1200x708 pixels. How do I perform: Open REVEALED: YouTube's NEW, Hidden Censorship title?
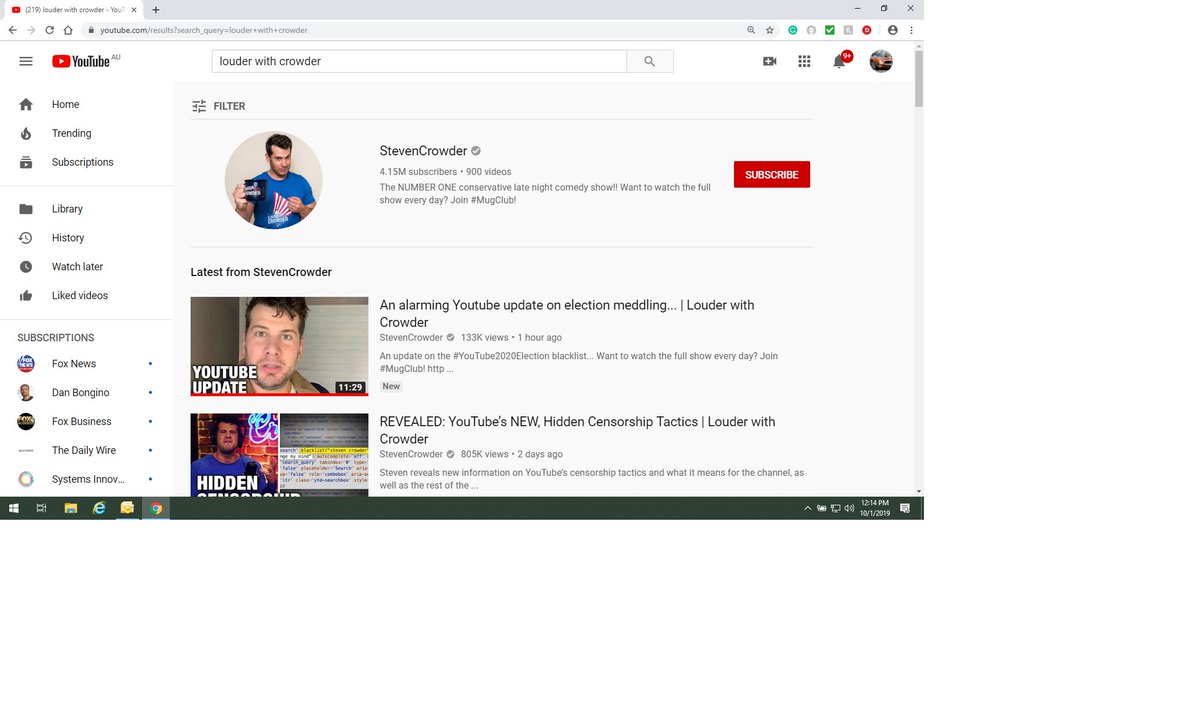click(577, 430)
